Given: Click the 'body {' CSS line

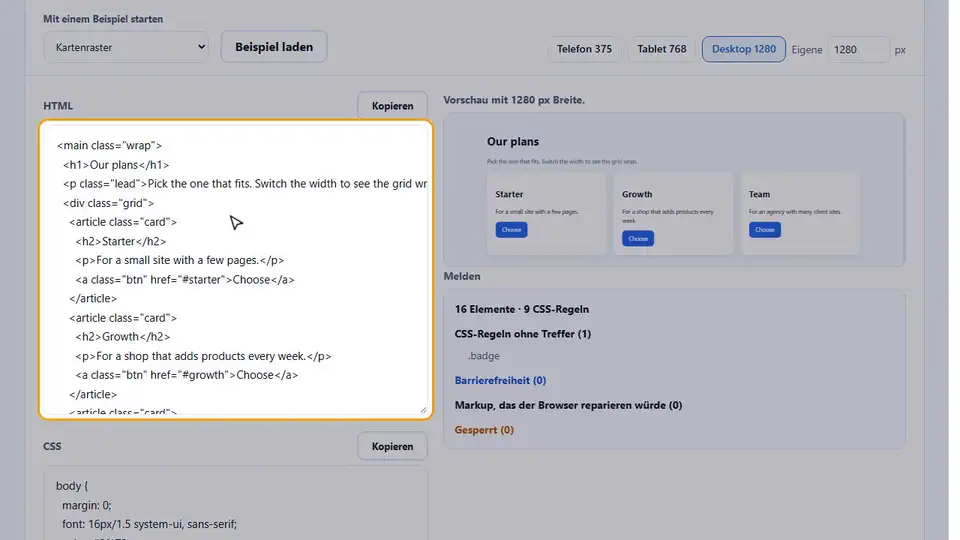Looking at the screenshot, I should point(72,486).
